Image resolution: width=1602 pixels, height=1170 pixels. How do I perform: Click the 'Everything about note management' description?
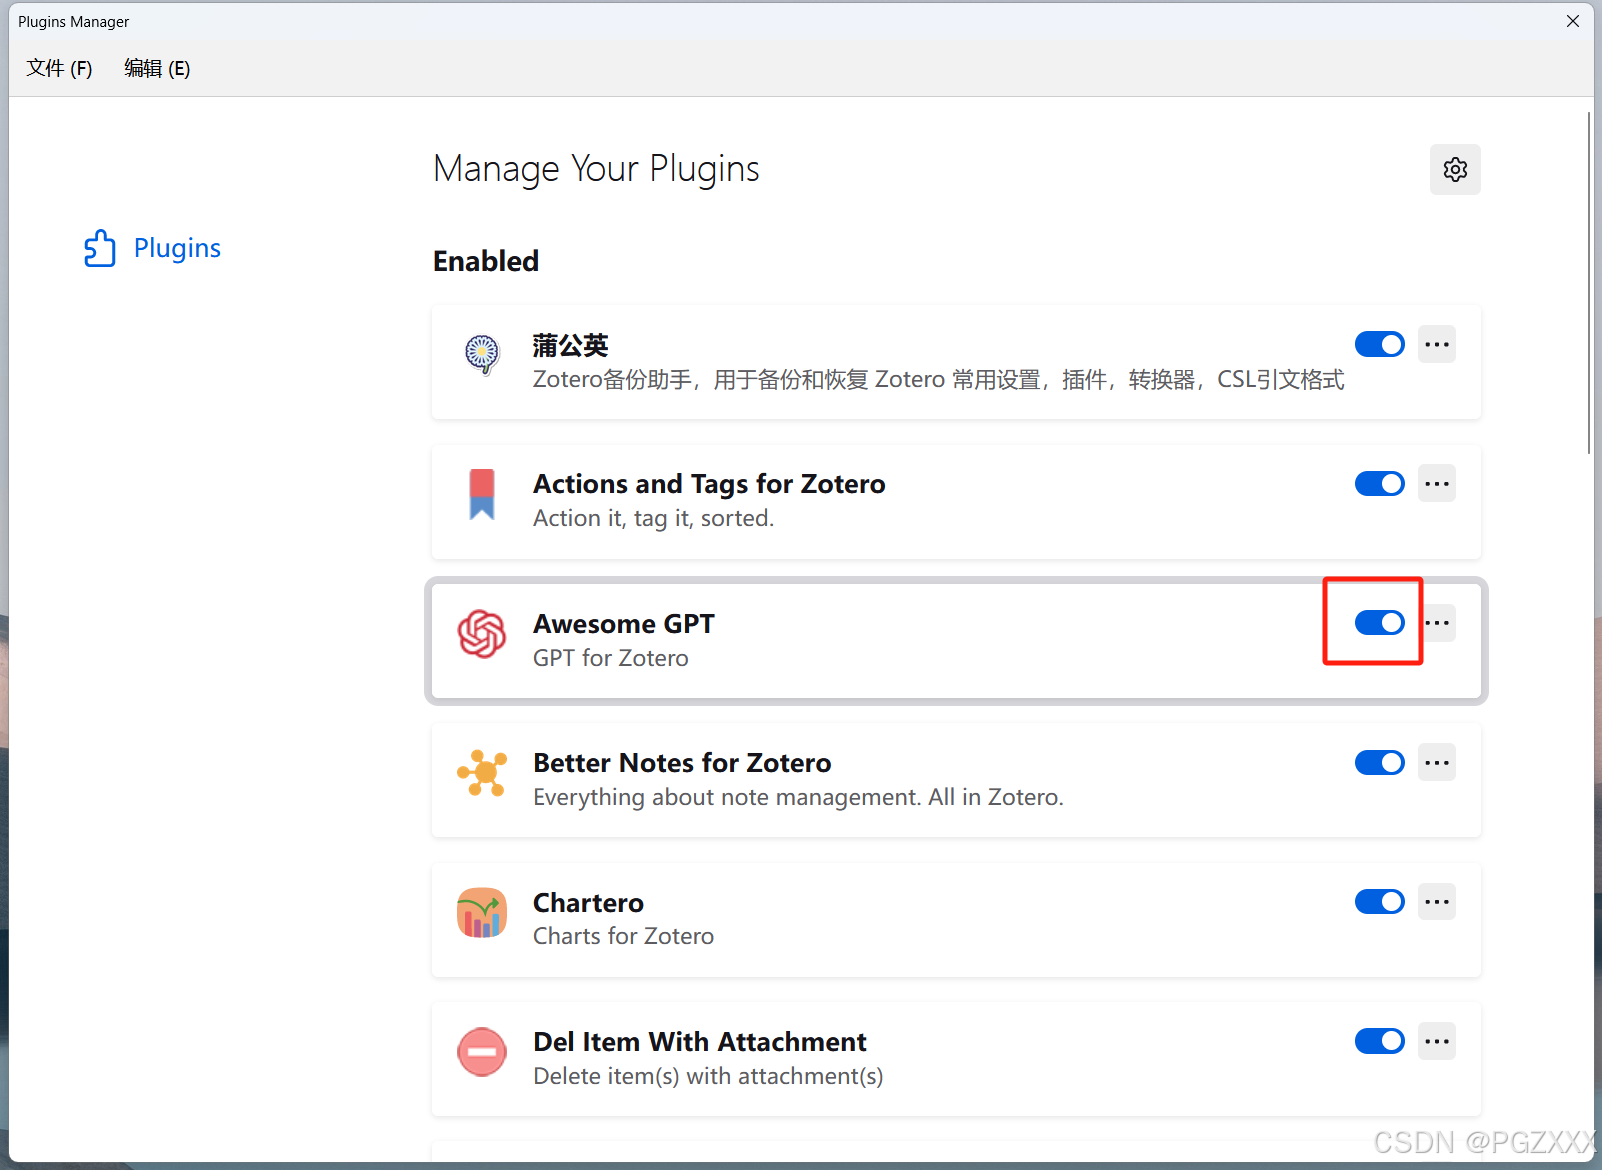[x=798, y=797]
